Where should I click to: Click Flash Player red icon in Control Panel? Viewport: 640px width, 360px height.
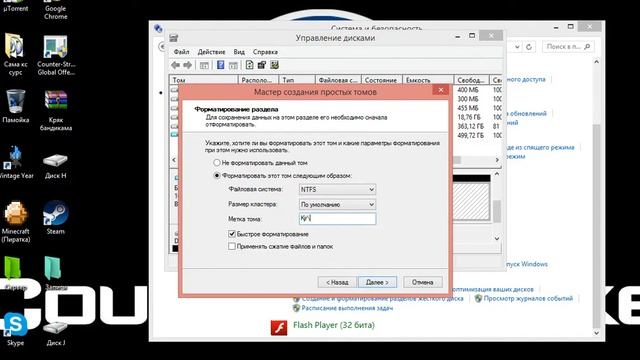point(279,327)
